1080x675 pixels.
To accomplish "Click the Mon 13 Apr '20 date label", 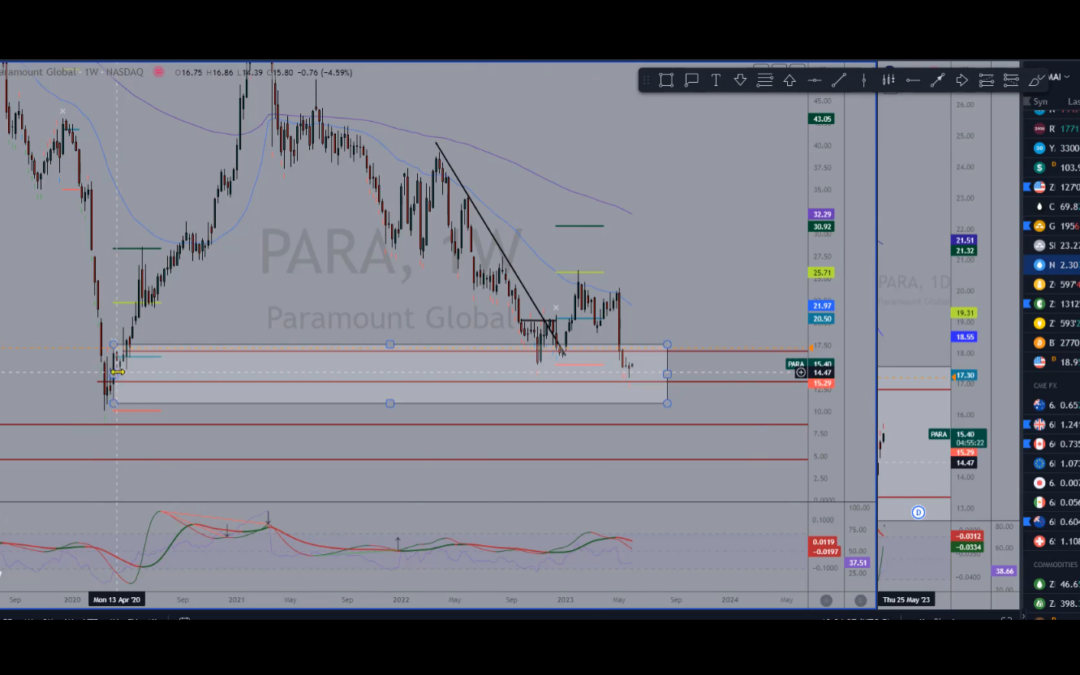I will pos(116,600).
